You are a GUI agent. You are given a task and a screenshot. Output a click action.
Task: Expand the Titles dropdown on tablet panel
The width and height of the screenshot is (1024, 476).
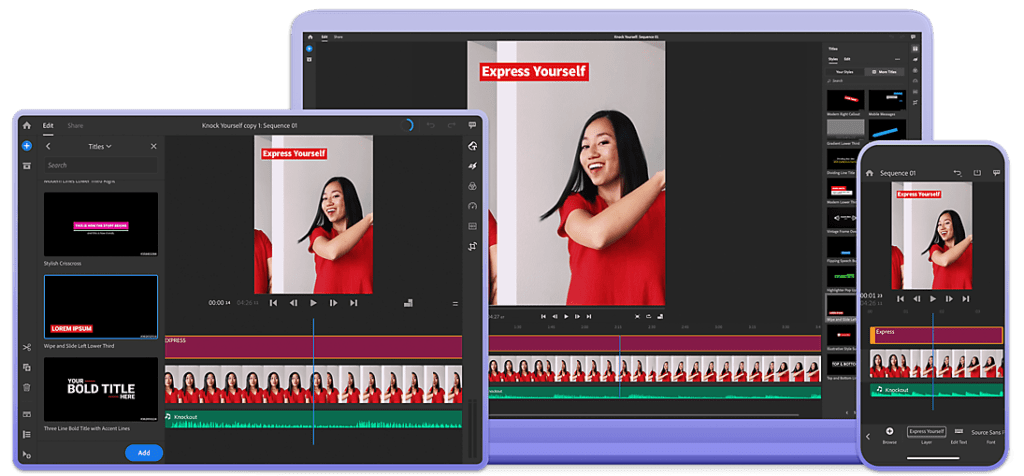pos(100,146)
